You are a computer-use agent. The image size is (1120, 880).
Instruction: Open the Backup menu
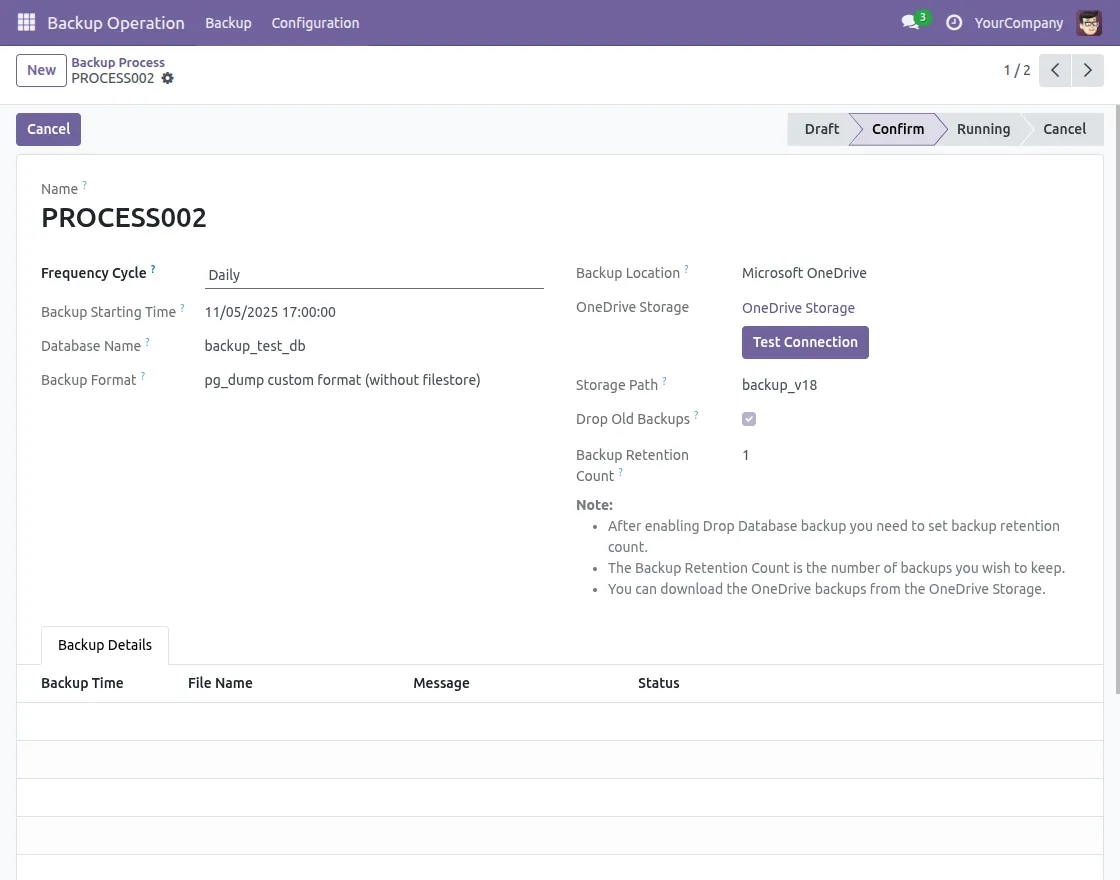click(x=228, y=22)
